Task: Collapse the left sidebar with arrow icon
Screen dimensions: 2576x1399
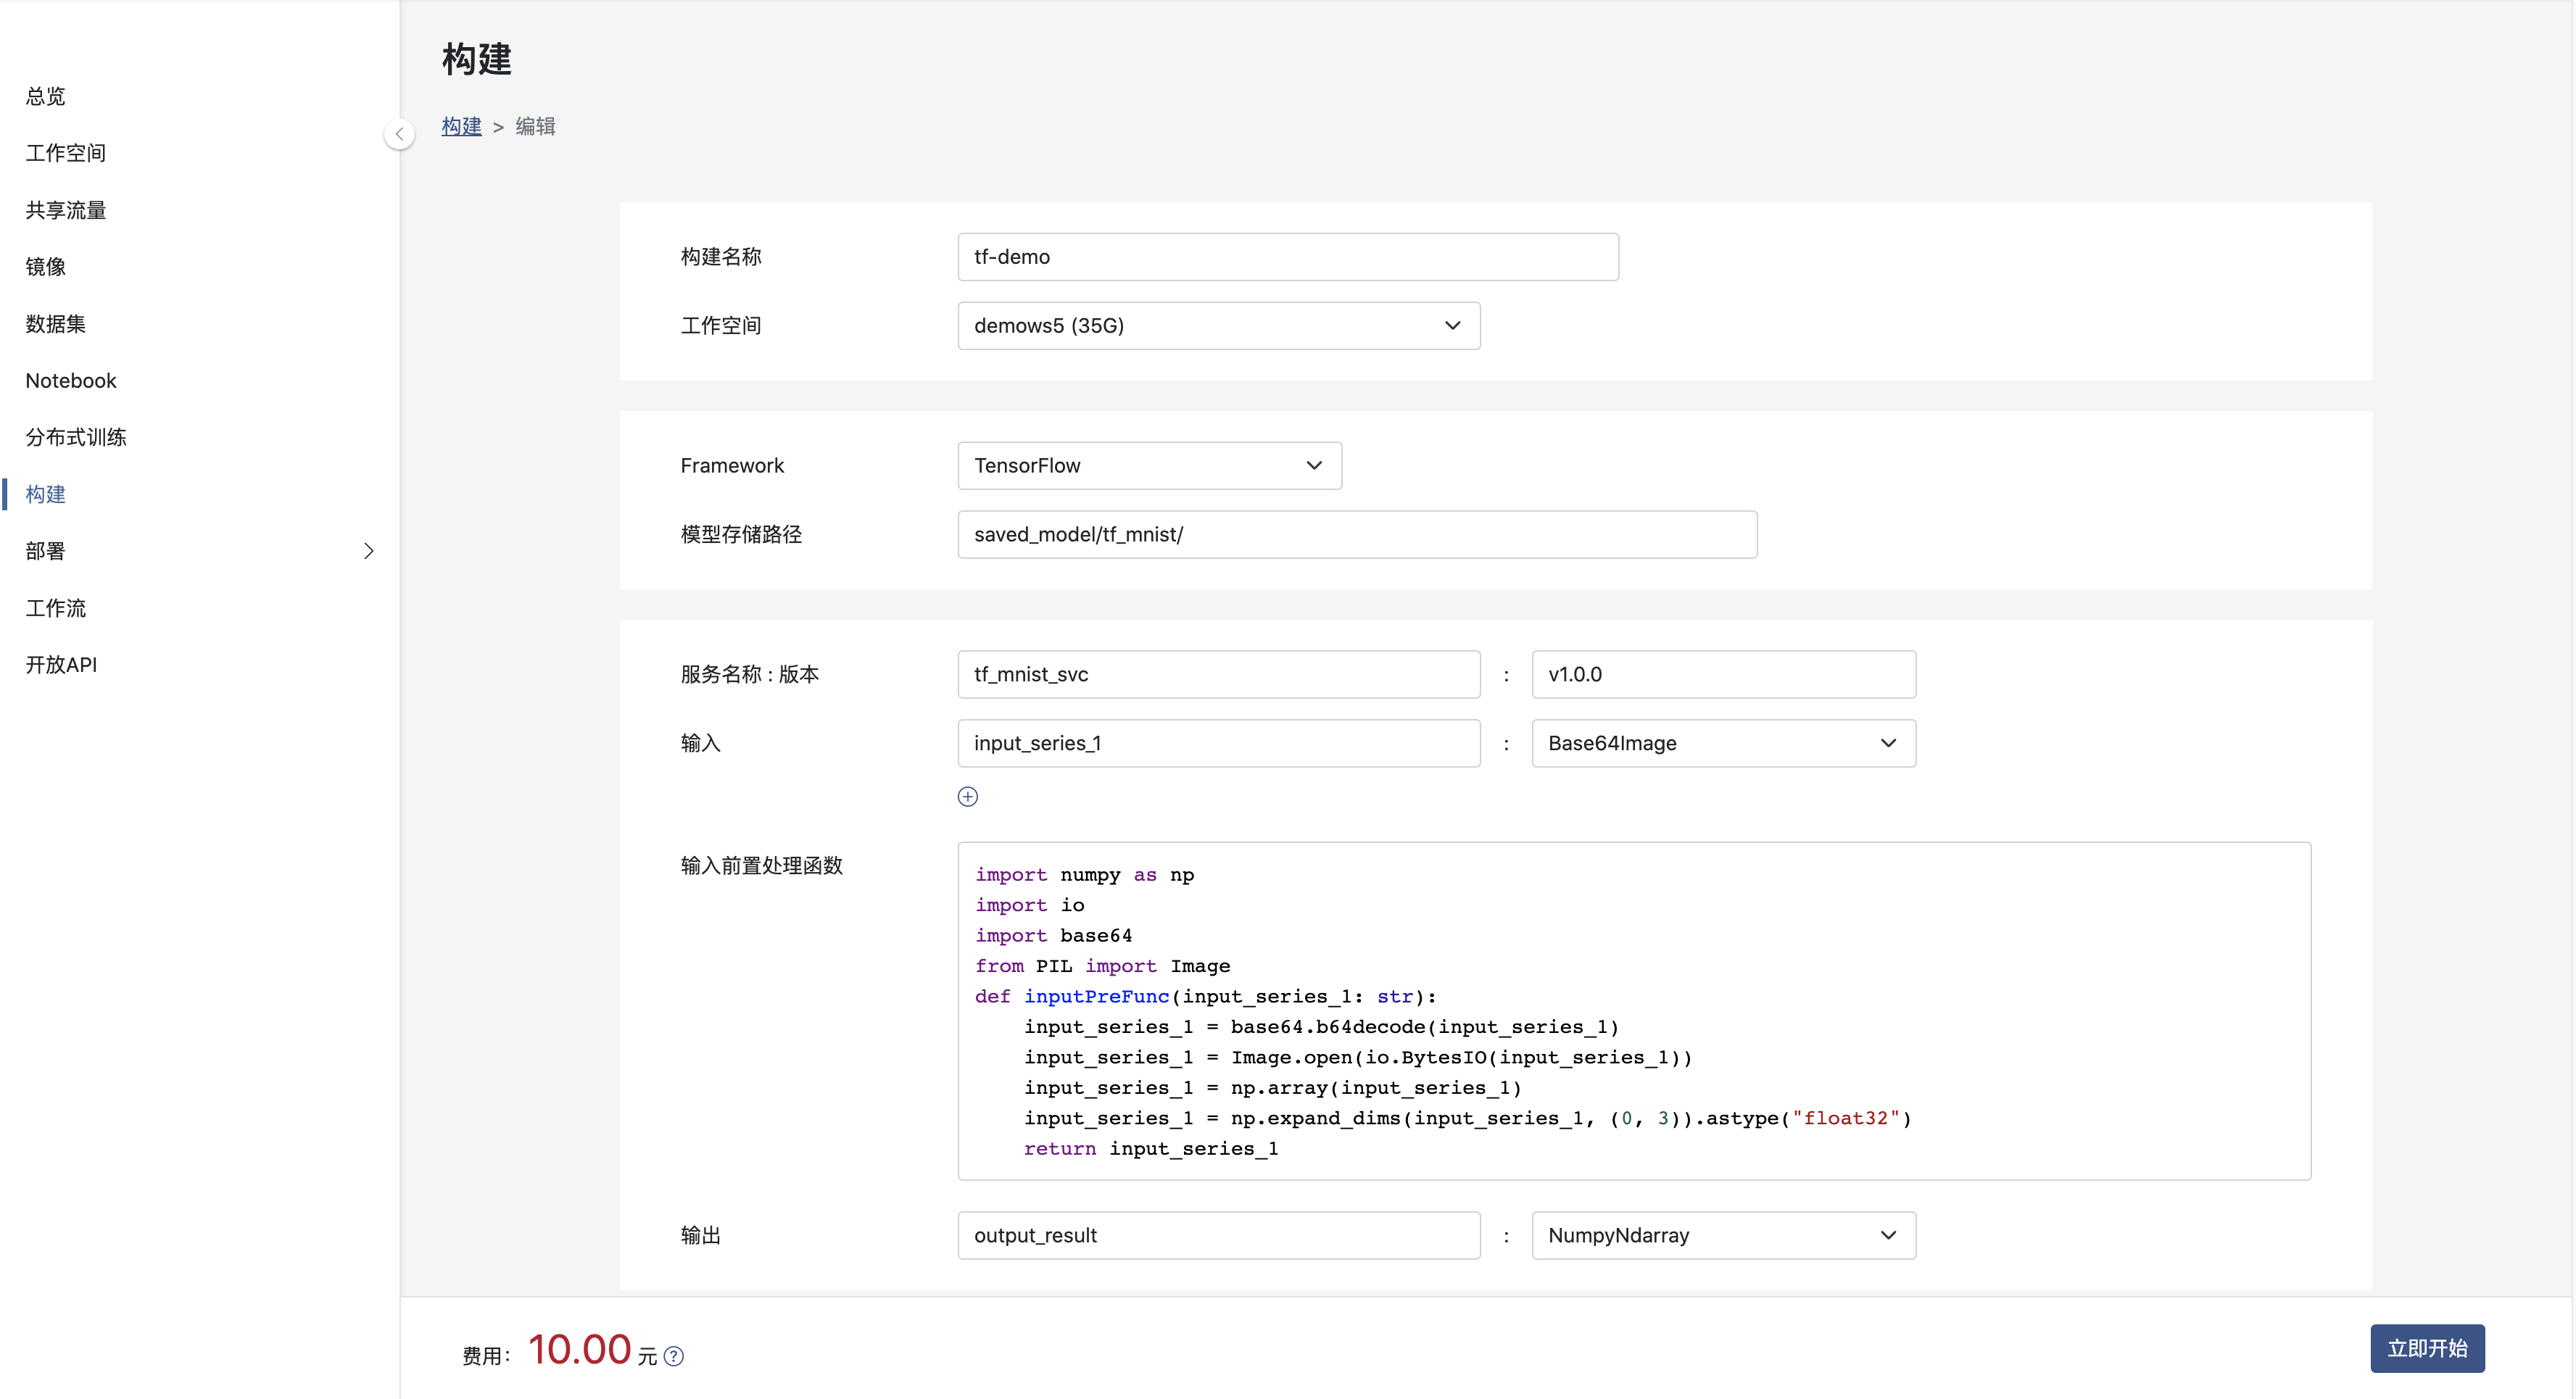Action: (x=399, y=133)
